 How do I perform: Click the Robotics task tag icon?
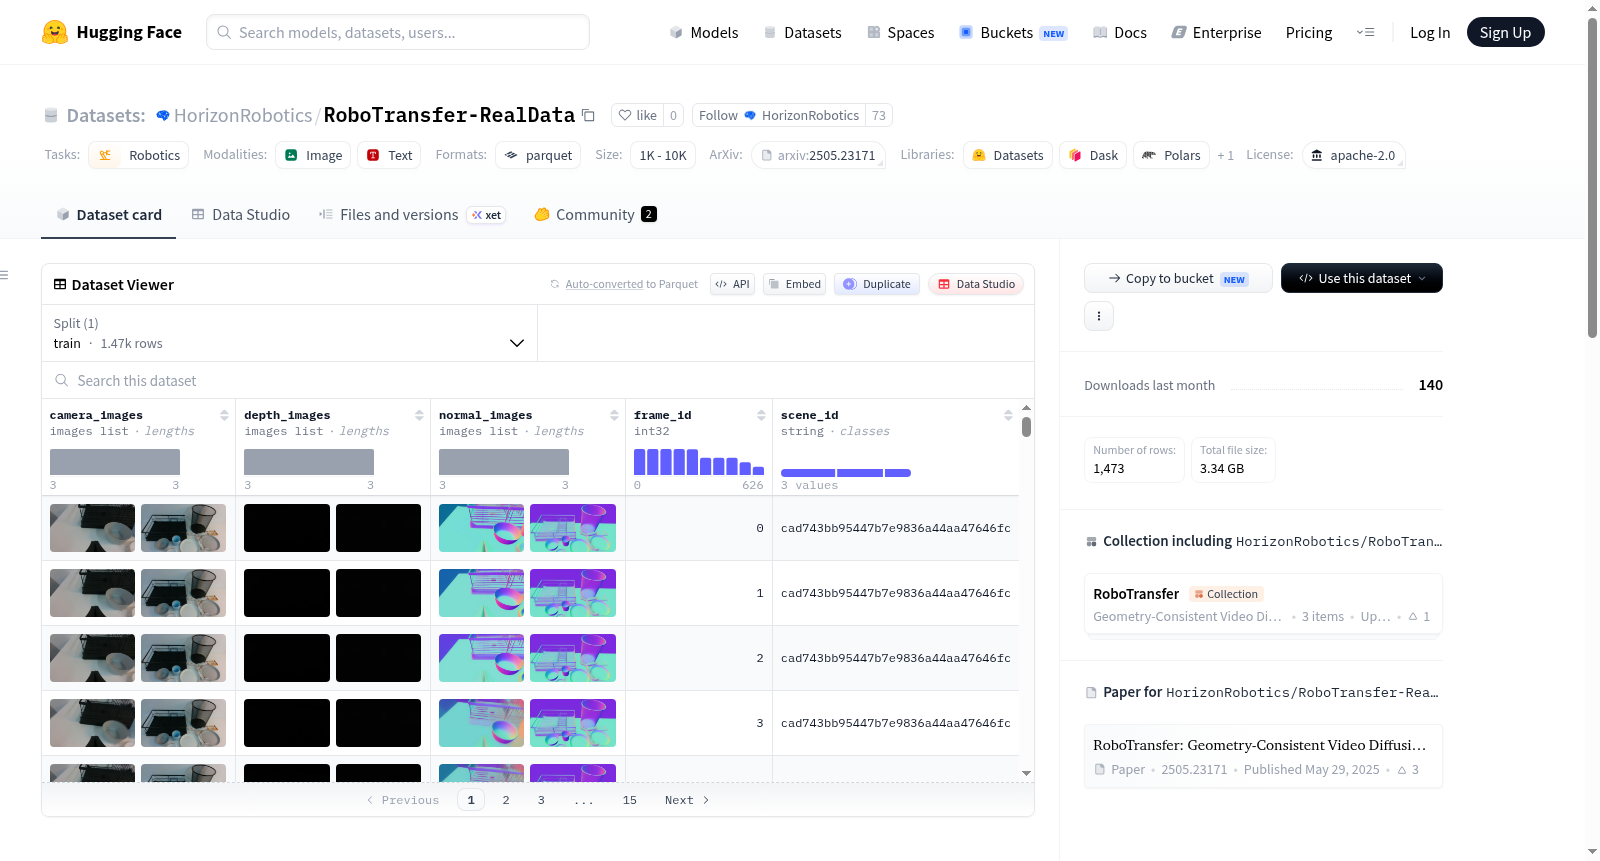click(105, 155)
